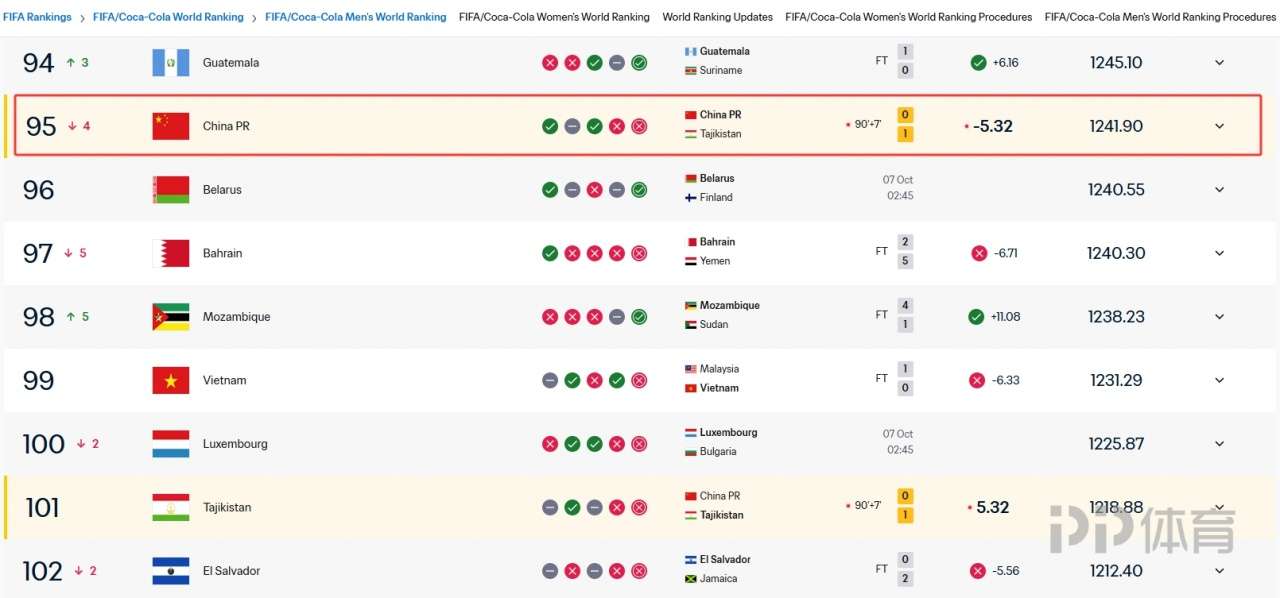Switch to FIFA/Coca-Cola Women's World Ranking
Screen dimensions: 1280x598
pyautogui.click(x=554, y=17)
